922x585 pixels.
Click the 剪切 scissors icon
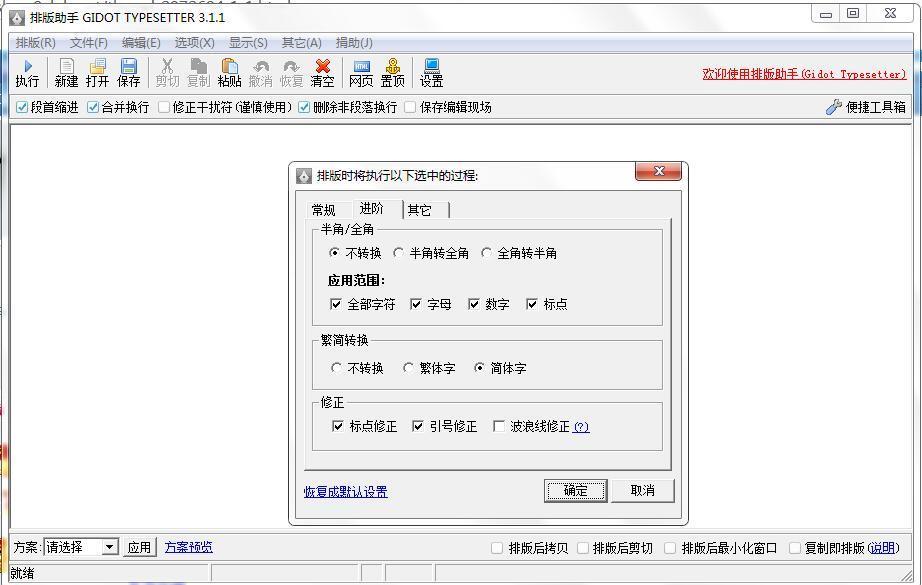[168, 73]
